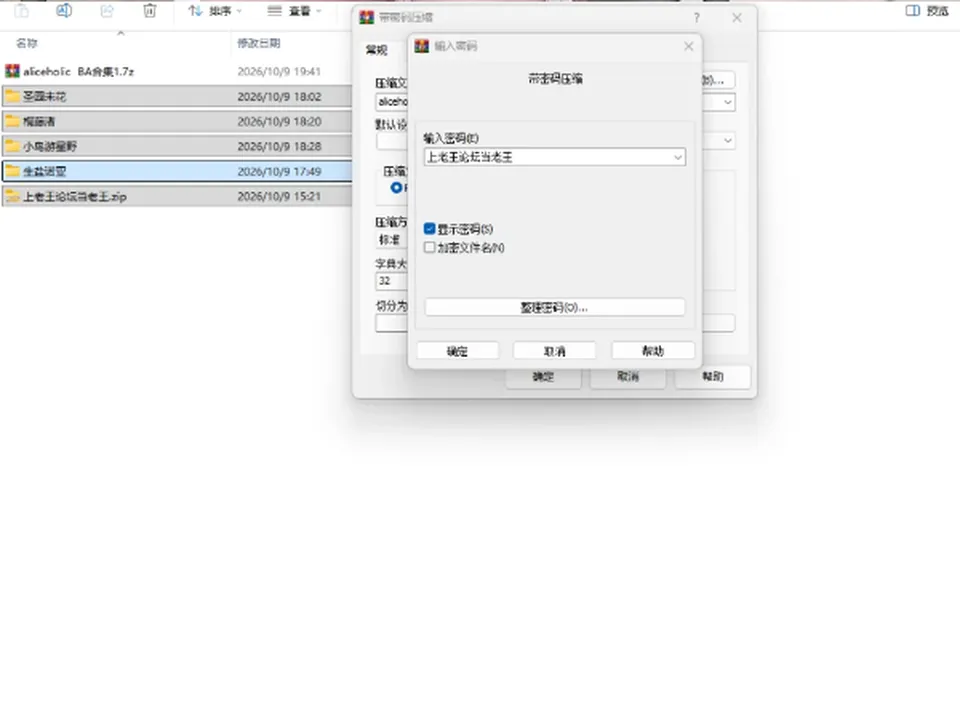Click the 整理密码 button
This screenshot has height=702, width=960.
point(555,307)
